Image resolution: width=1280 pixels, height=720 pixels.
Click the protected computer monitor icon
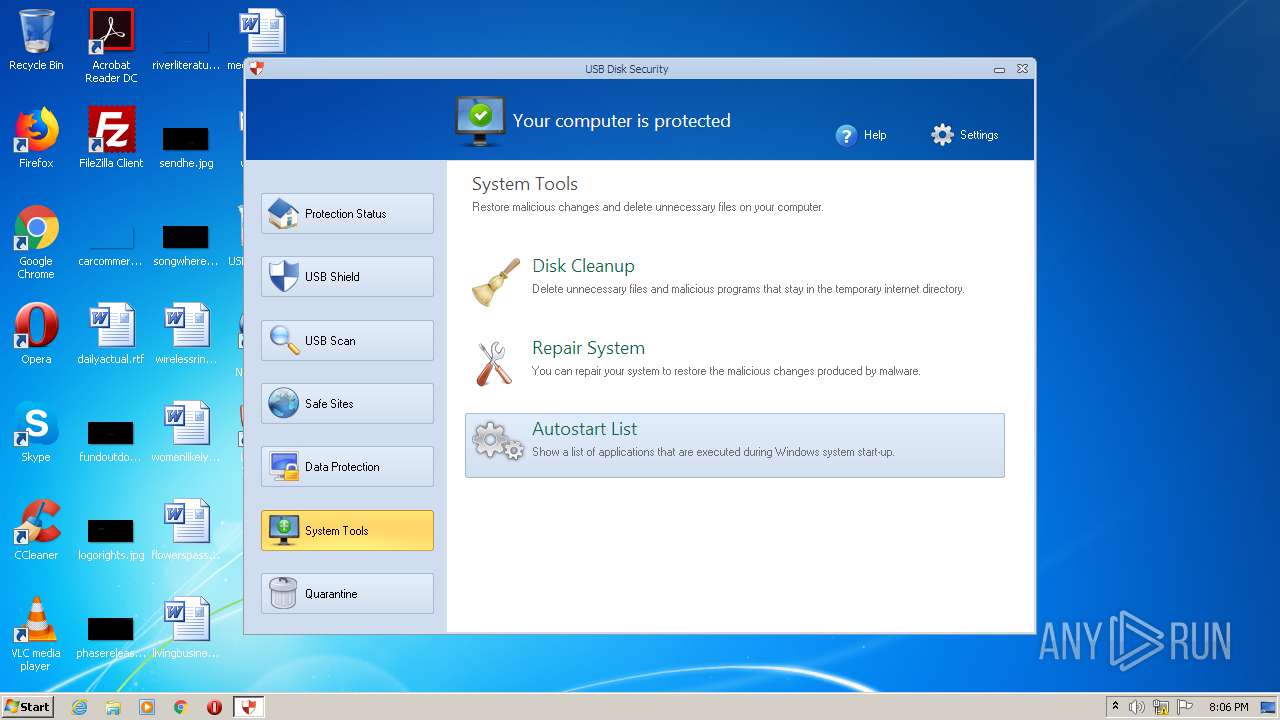click(x=480, y=121)
